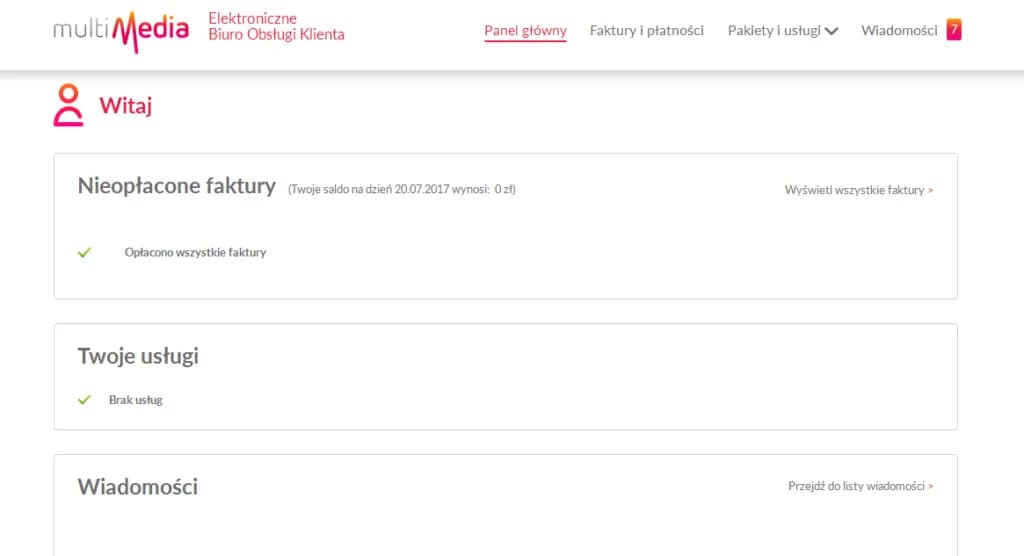Click Elektroniczne Biuro Obsługi Klienta header text
This screenshot has width=1024, height=556.
(276, 27)
